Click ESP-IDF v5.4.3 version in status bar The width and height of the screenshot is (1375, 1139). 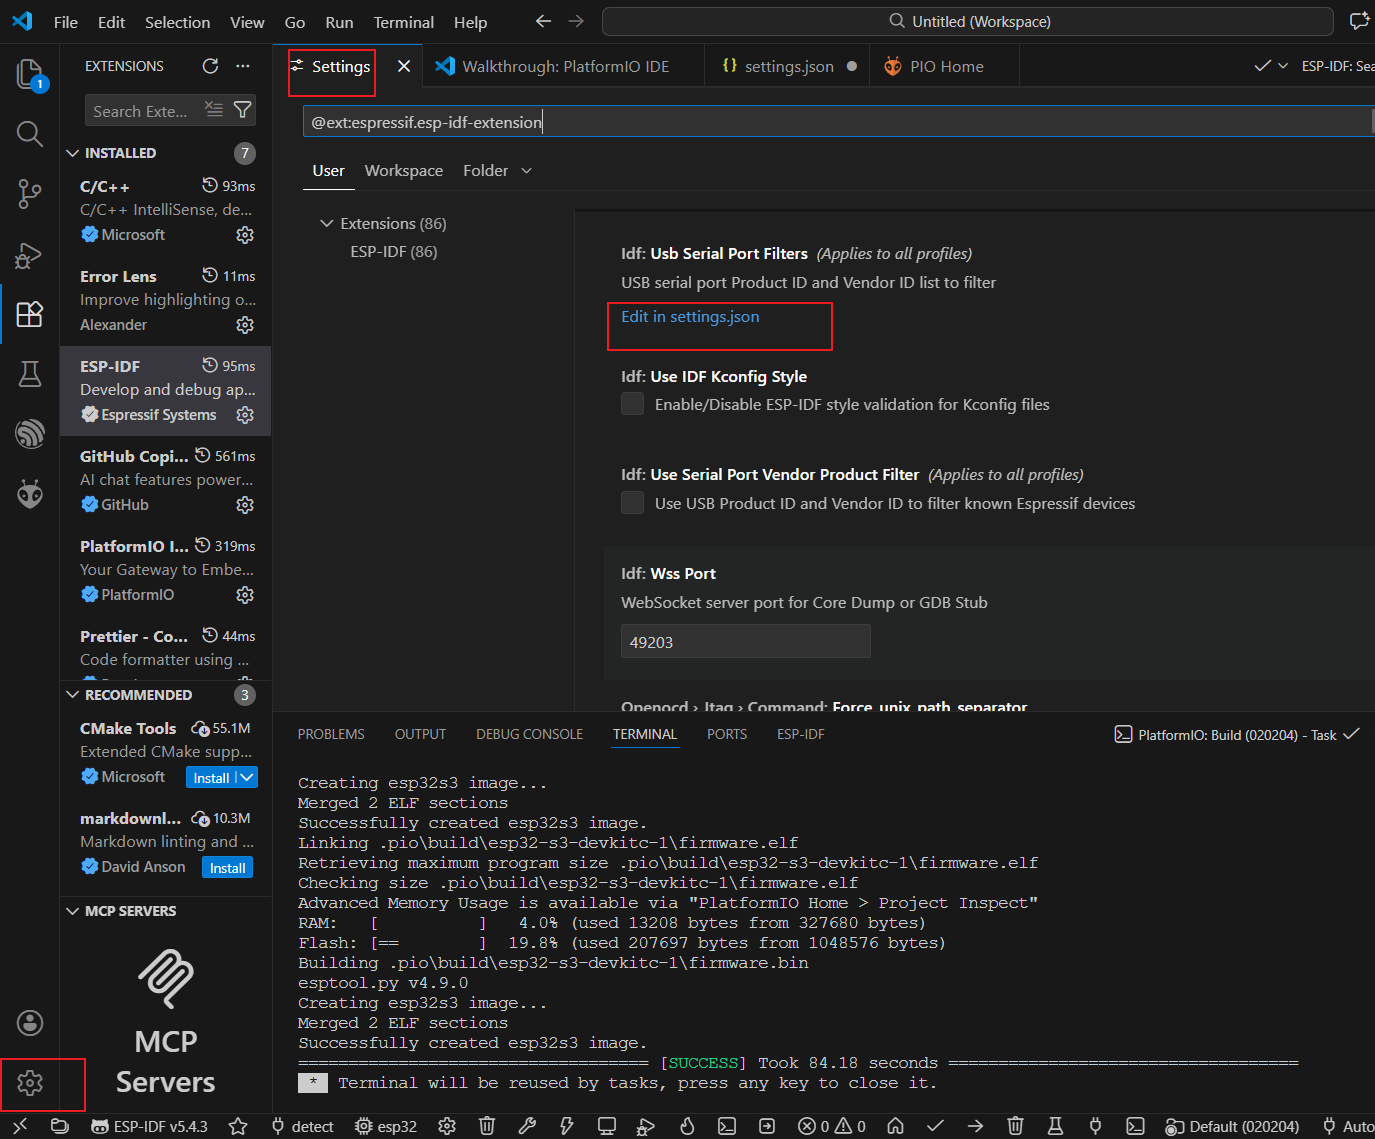pos(150,1126)
